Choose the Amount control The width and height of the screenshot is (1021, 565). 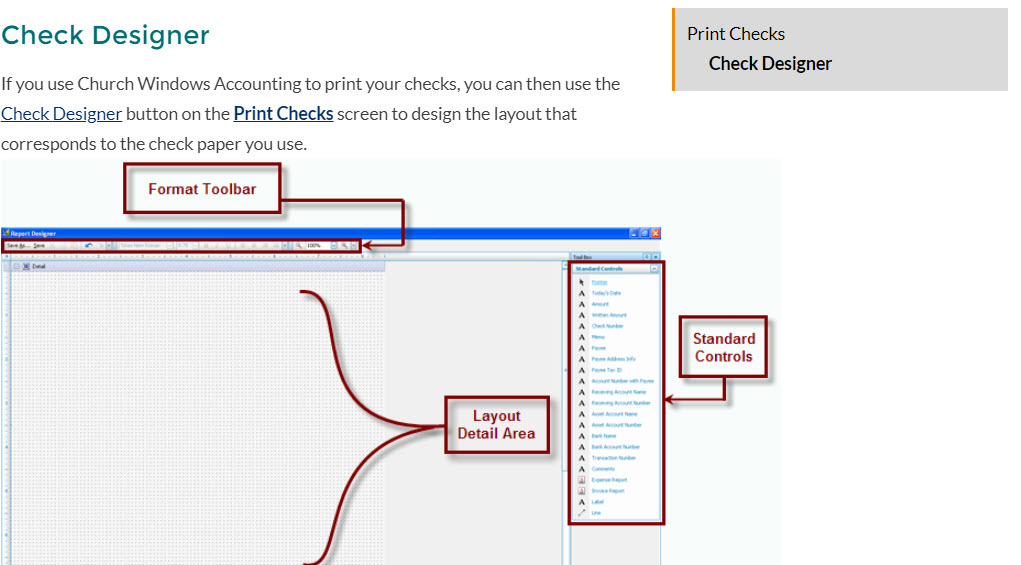[600, 305]
